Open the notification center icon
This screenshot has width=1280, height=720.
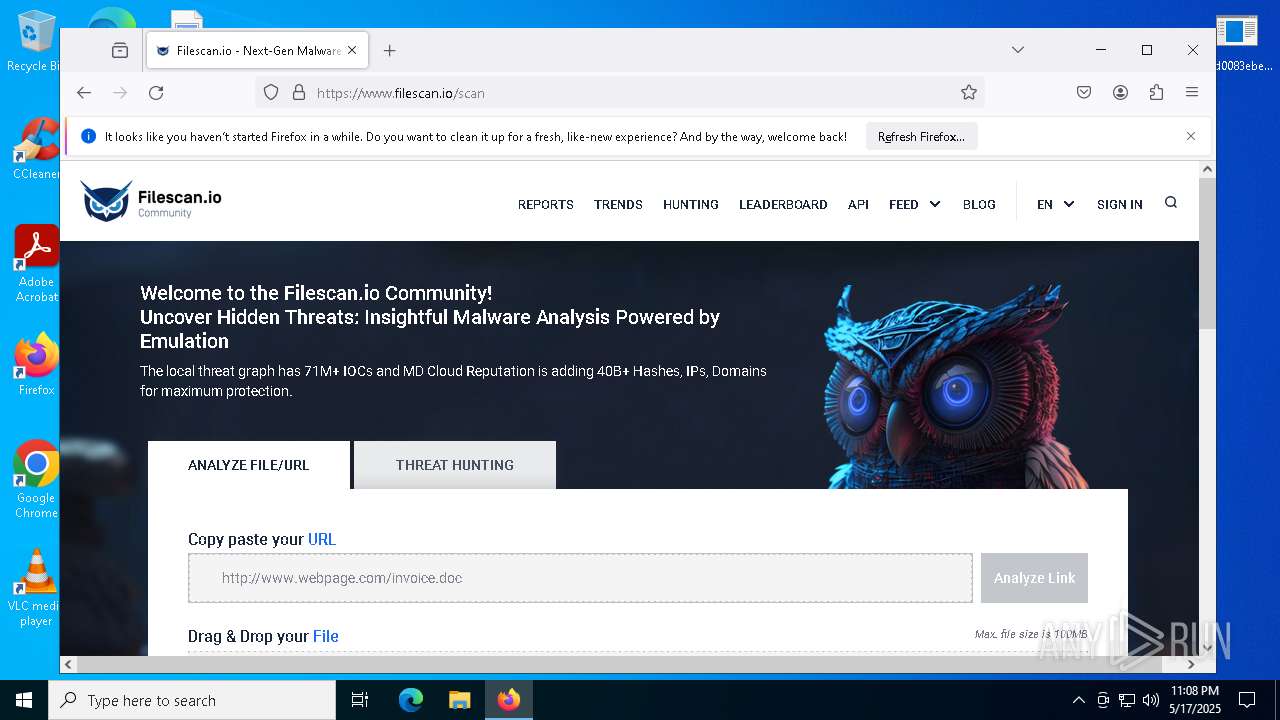[1247, 700]
